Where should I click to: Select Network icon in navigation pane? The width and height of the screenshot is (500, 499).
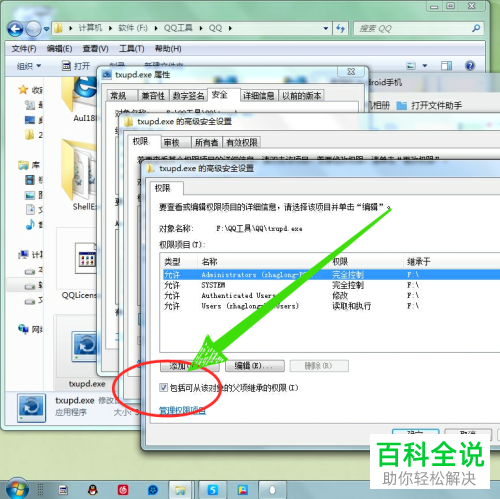coord(23,329)
